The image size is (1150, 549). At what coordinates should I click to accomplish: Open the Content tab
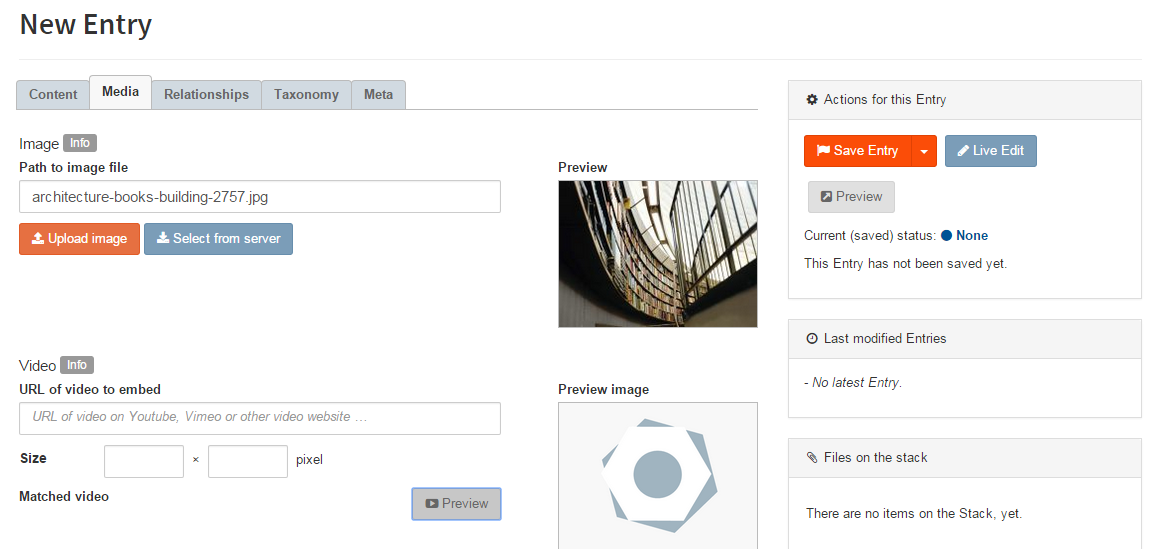click(53, 95)
